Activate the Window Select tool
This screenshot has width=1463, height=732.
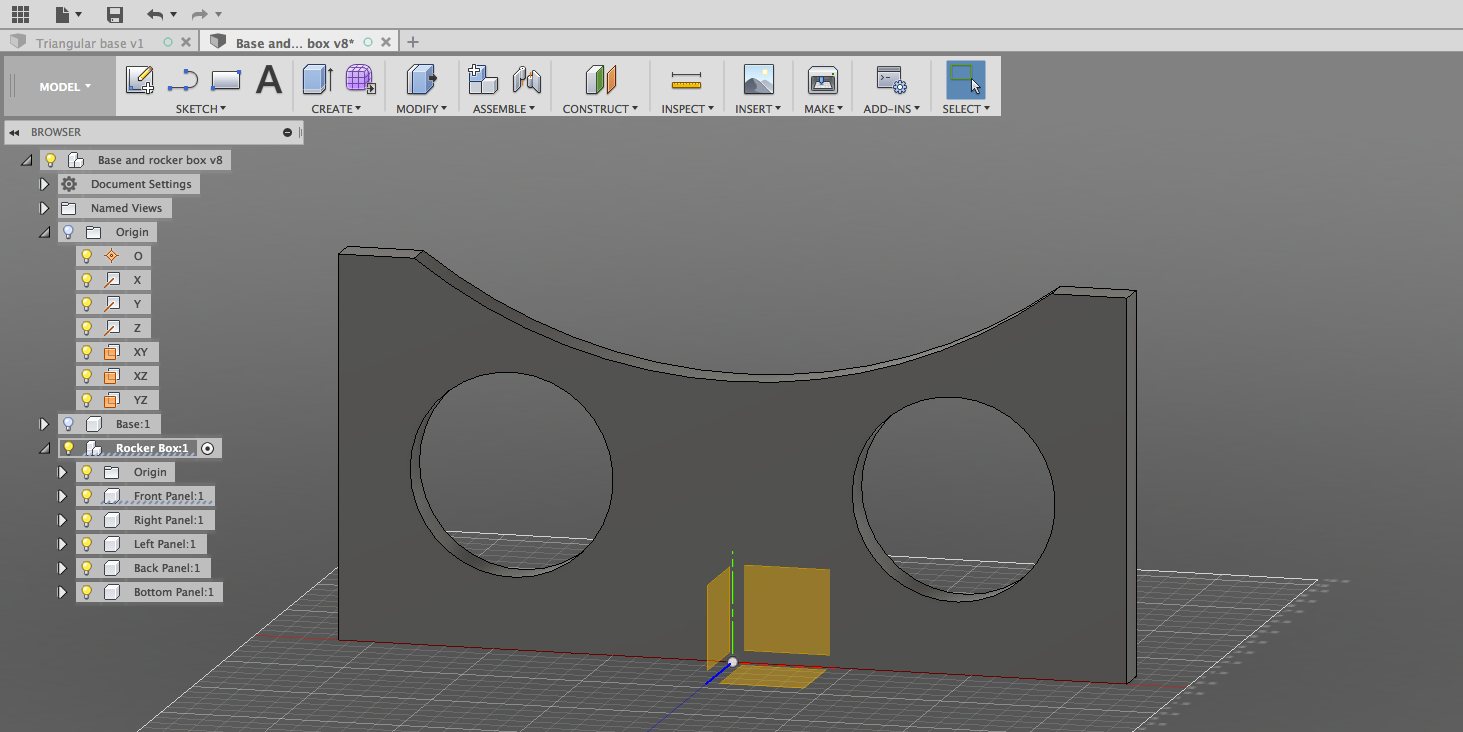coord(965,80)
